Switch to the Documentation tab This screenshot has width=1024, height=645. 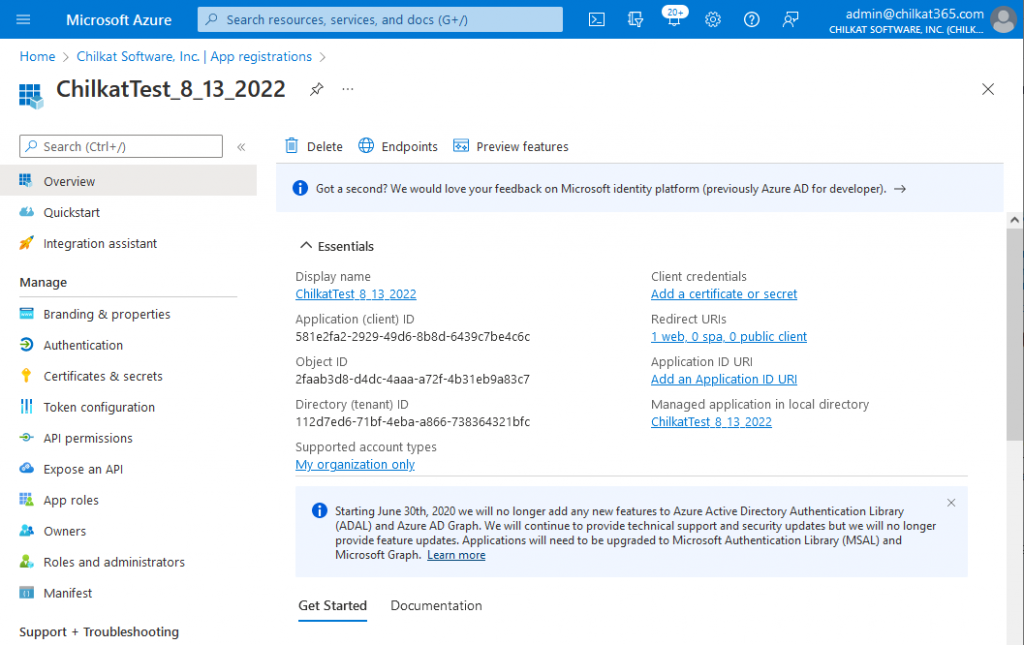436,605
